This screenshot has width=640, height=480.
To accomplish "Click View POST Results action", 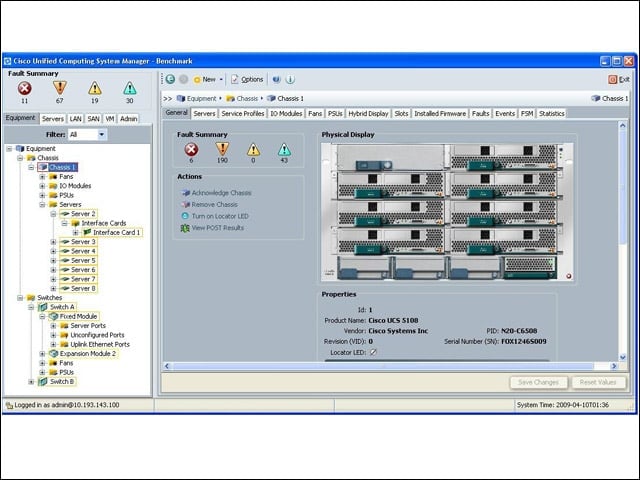I will 212,228.
